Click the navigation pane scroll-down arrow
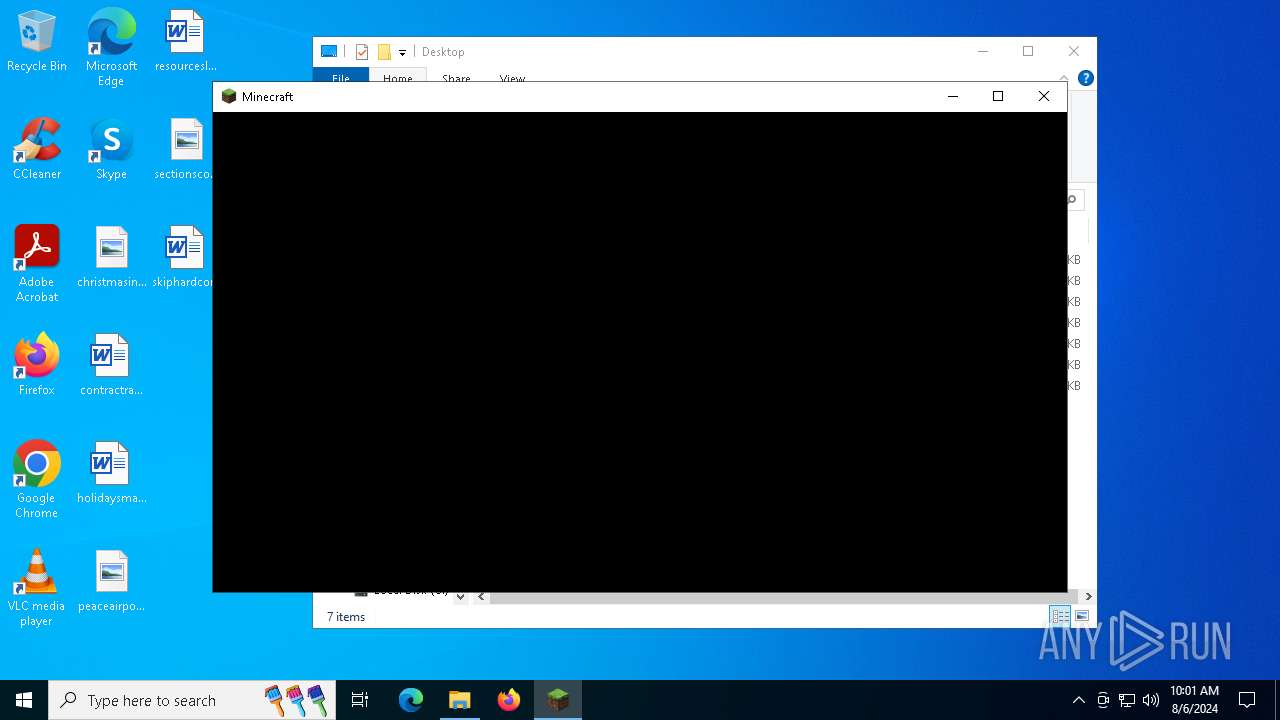The height and width of the screenshot is (720, 1280). [x=461, y=596]
